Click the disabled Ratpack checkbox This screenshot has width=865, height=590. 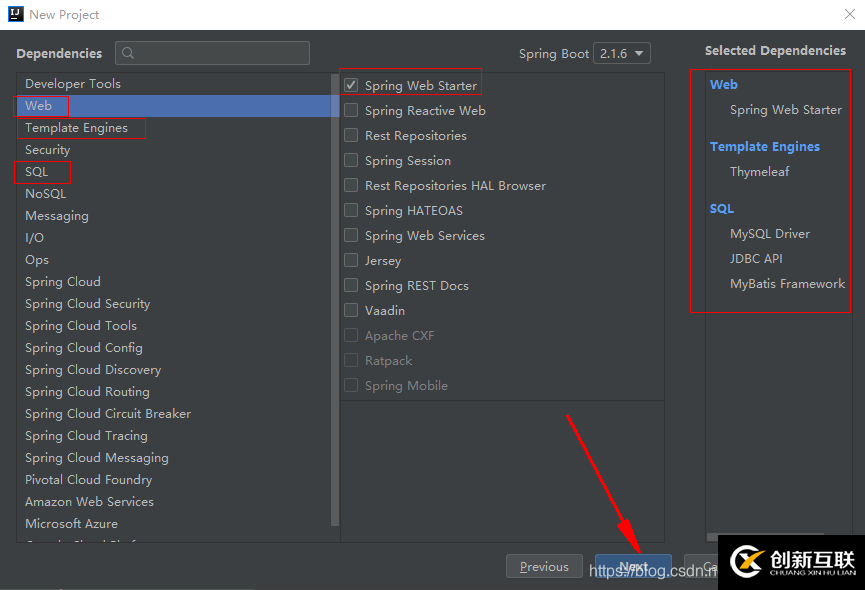pyautogui.click(x=351, y=360)
